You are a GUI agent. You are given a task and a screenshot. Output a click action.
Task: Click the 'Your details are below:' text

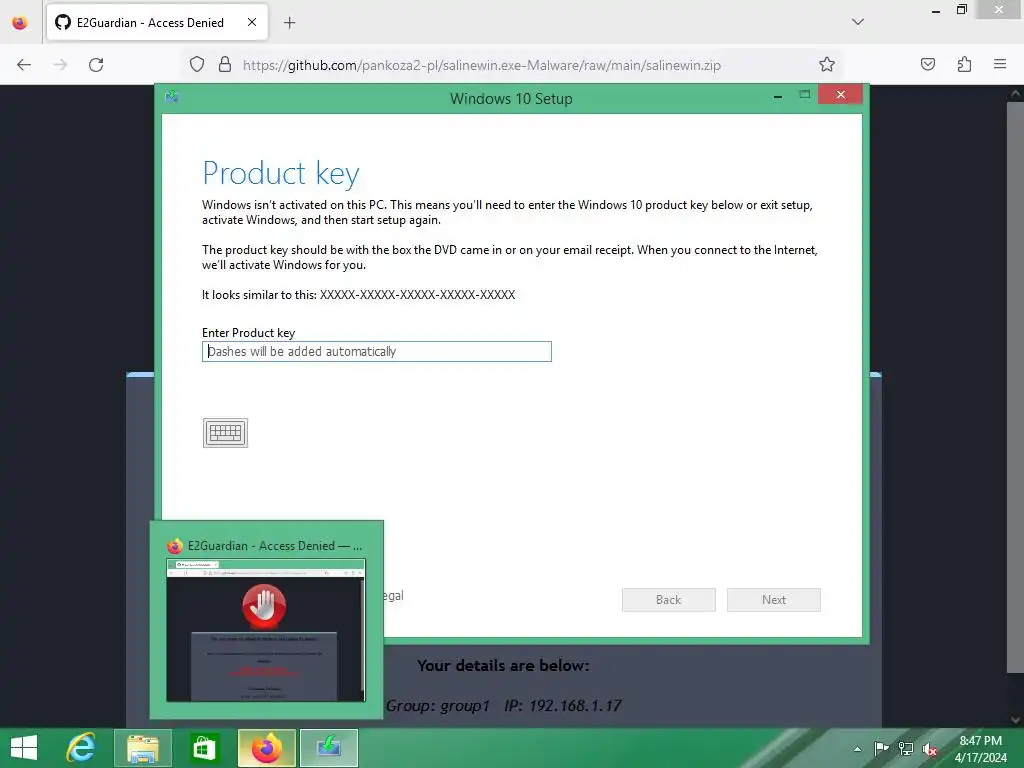[503, 665]
